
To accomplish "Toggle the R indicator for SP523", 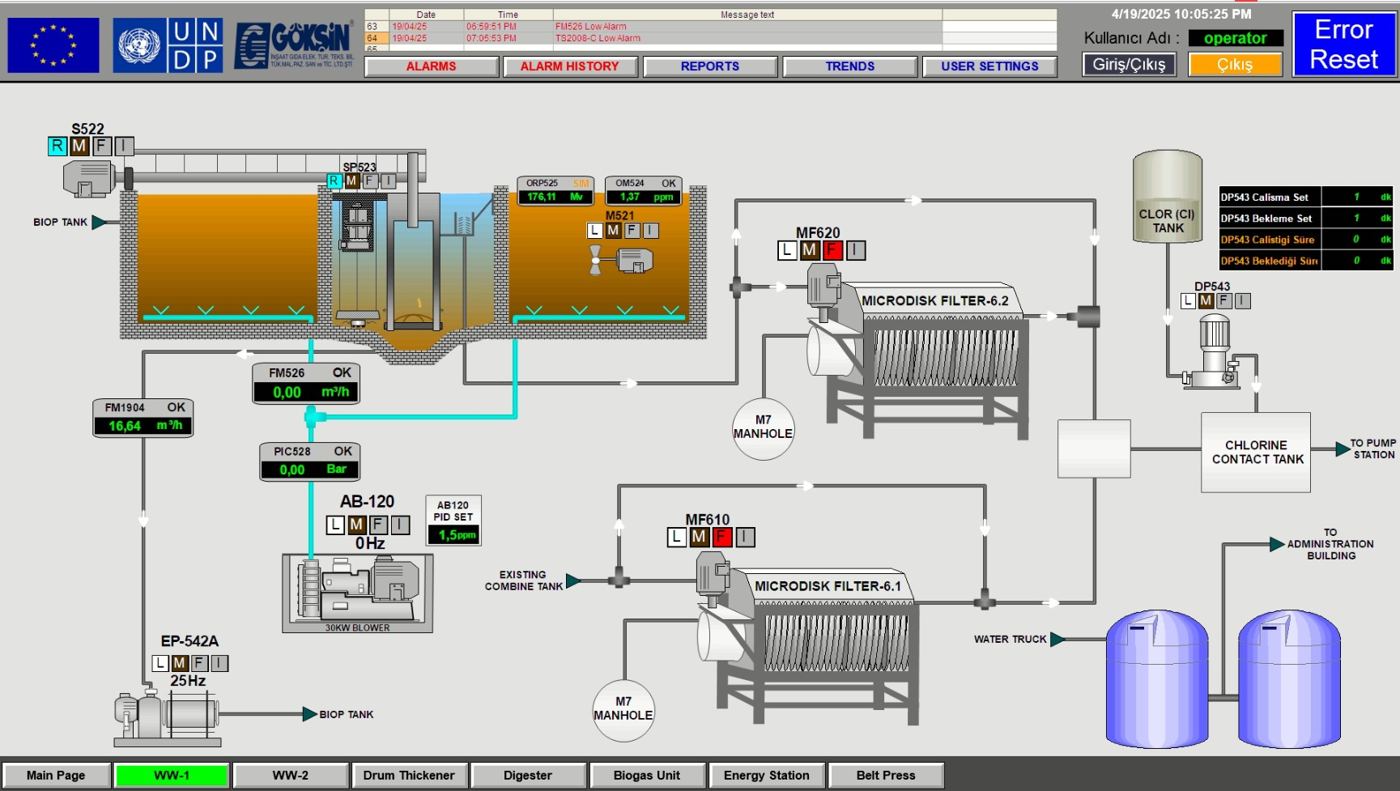I will tap(335, 181).
